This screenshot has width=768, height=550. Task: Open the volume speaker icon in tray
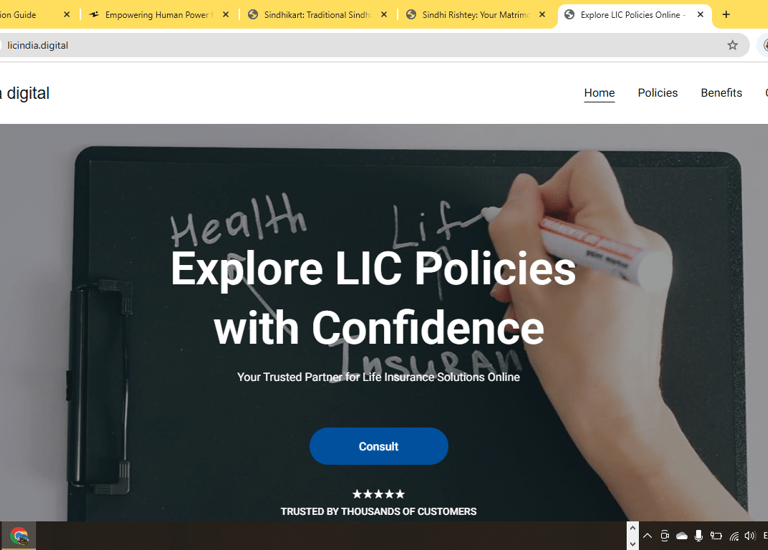pyautogui.click(x=749, y=536)
